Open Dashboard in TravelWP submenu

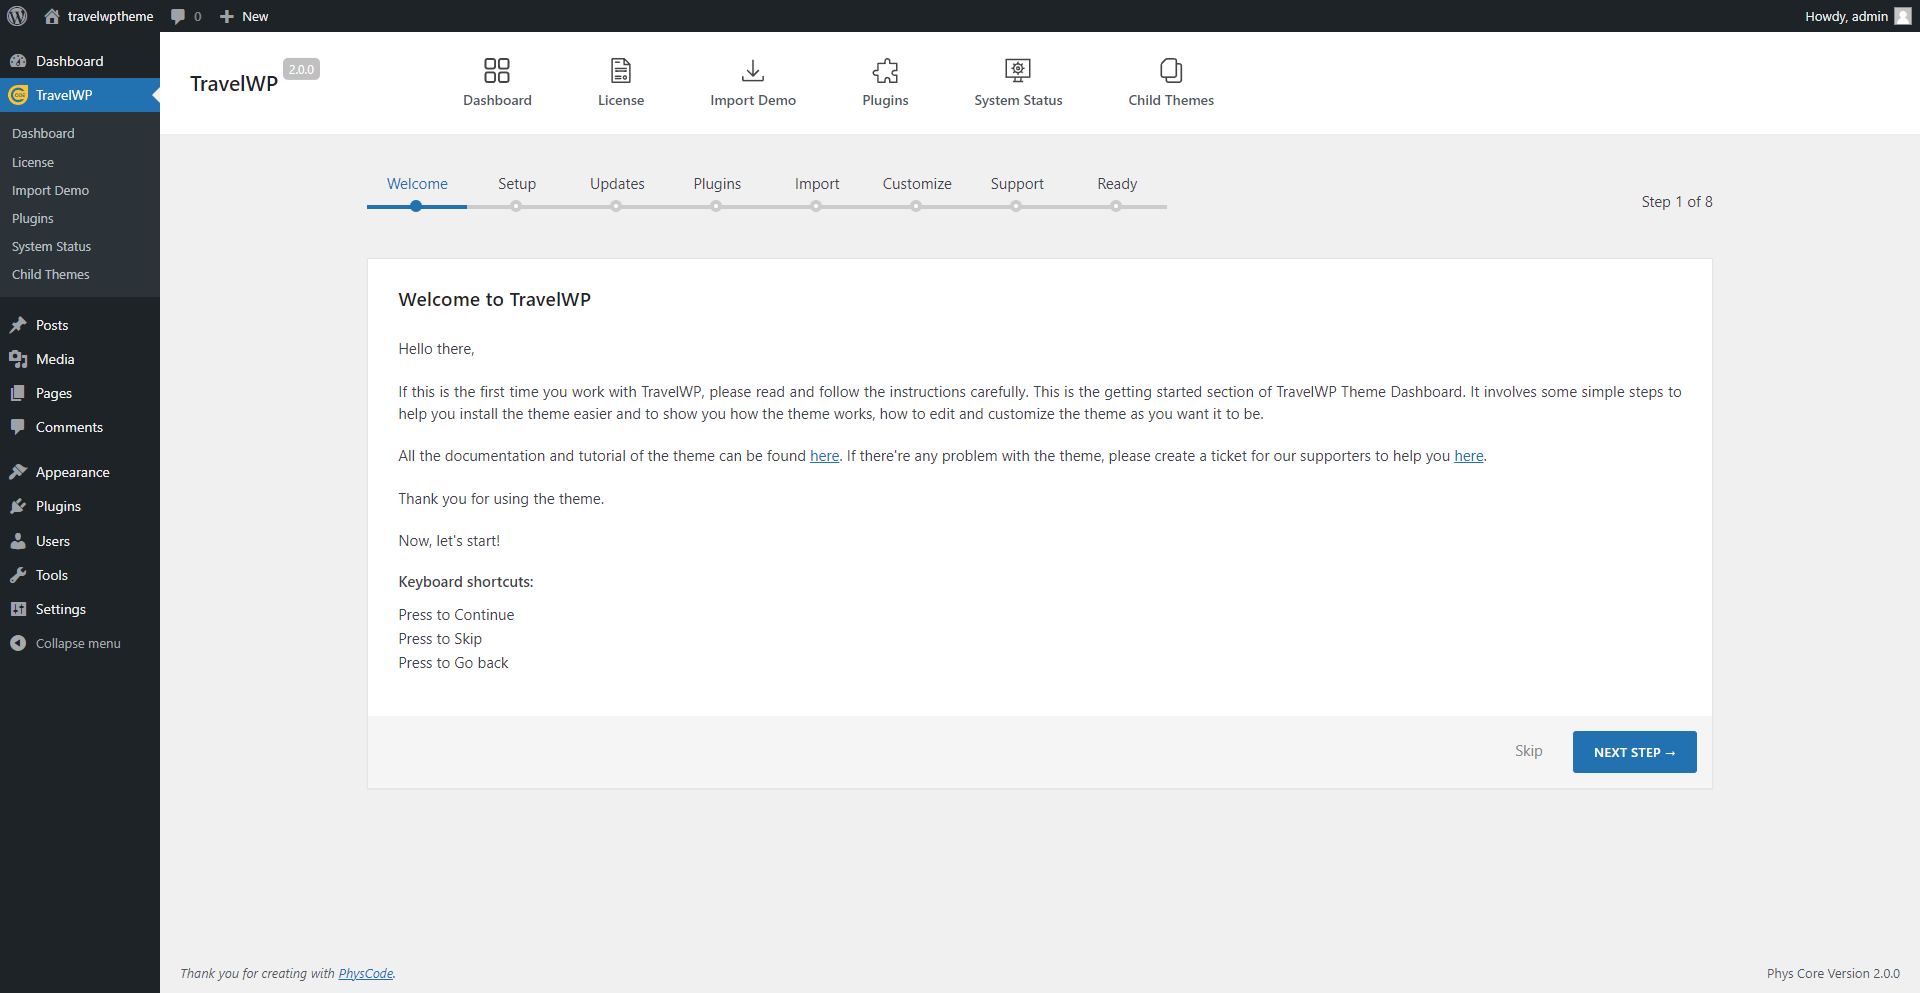(x=43, y=133)
